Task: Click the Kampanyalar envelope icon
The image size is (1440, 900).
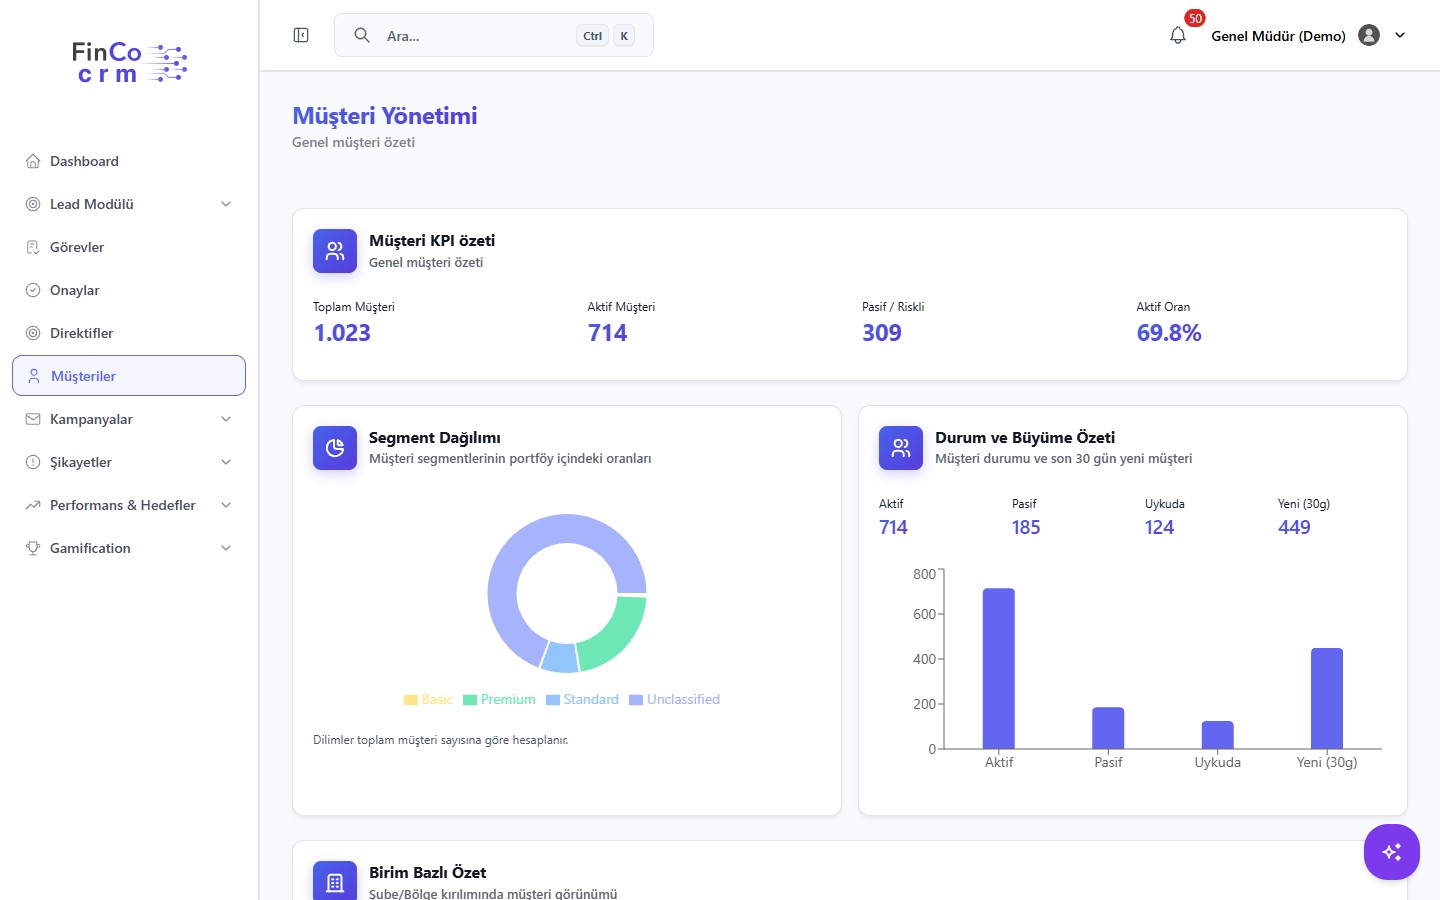Action: pos(33,419)
